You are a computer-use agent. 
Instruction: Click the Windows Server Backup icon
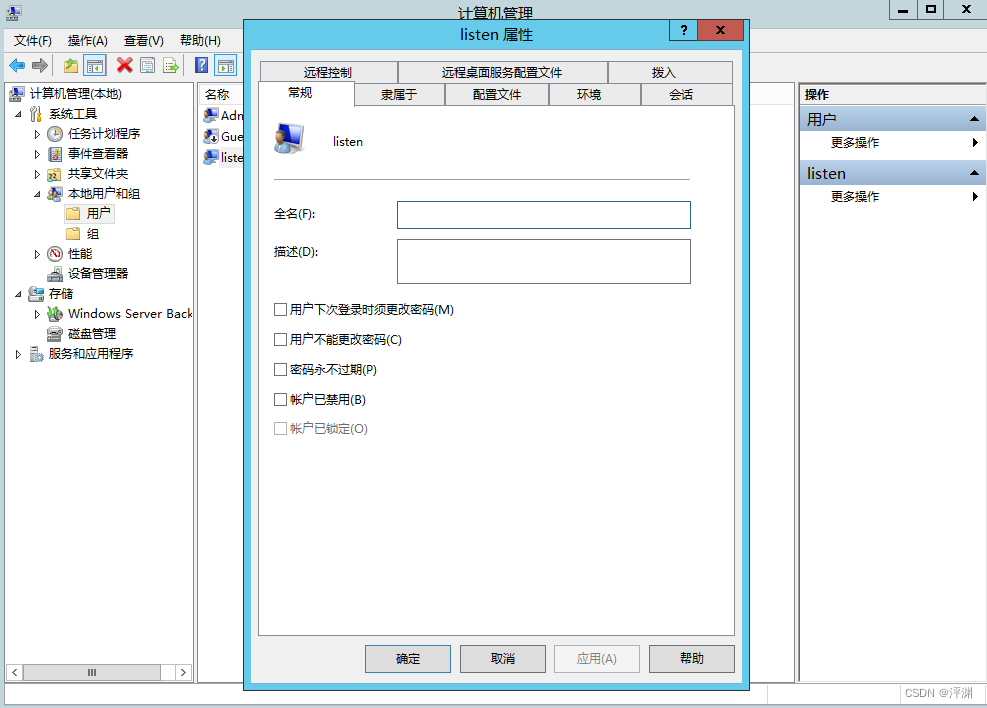(55, 313)
